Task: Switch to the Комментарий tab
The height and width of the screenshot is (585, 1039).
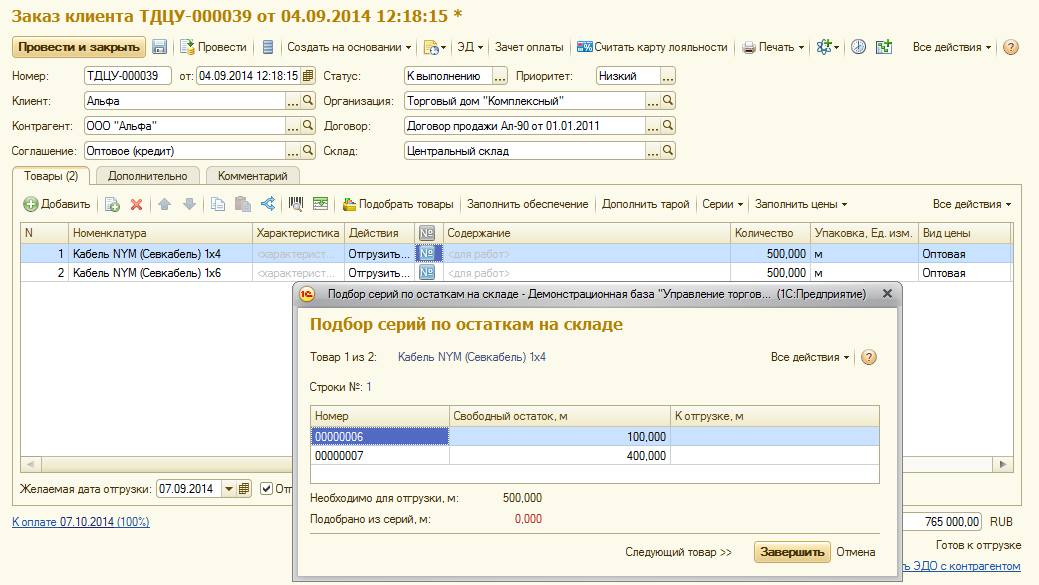Action: (x=252, y=176)
